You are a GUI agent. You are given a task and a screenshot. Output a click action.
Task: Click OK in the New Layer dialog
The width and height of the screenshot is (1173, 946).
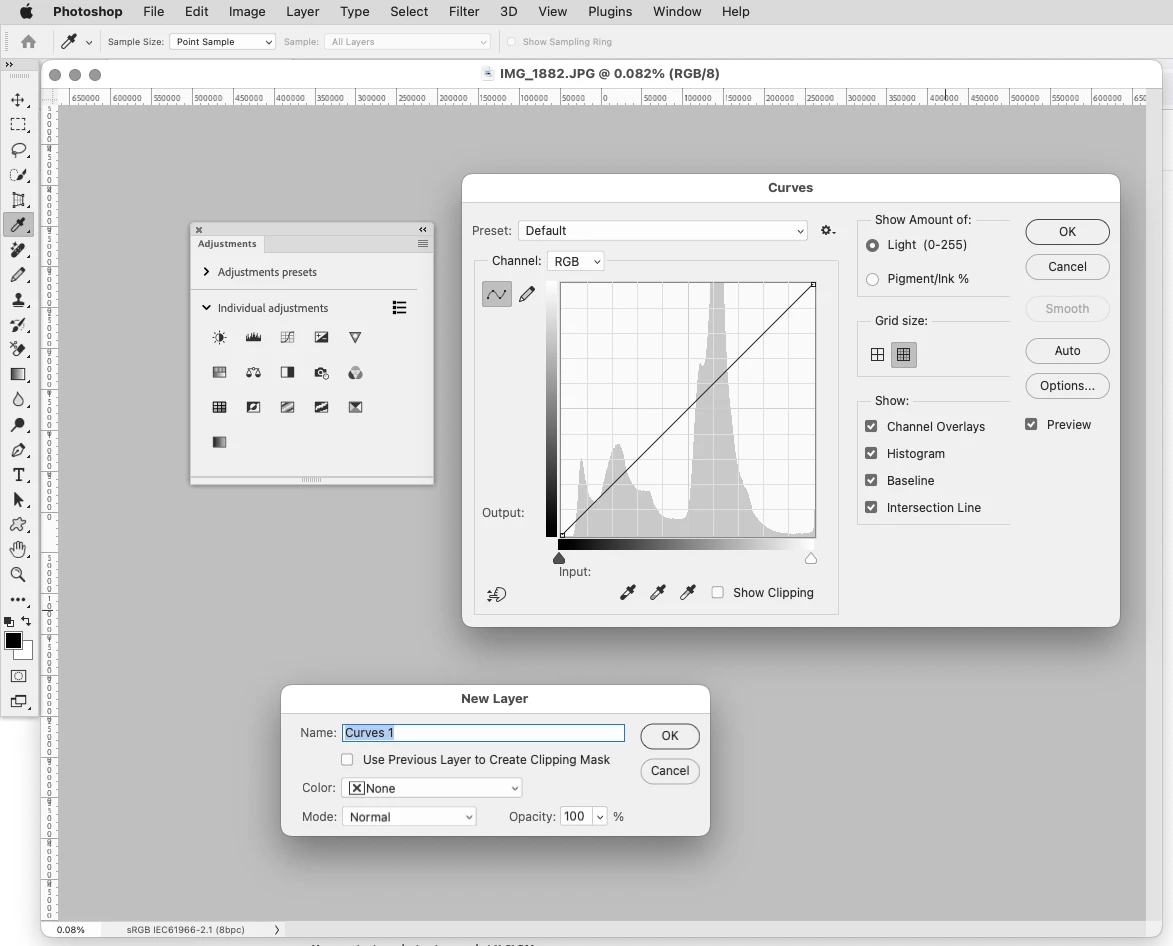pos(670,736)
